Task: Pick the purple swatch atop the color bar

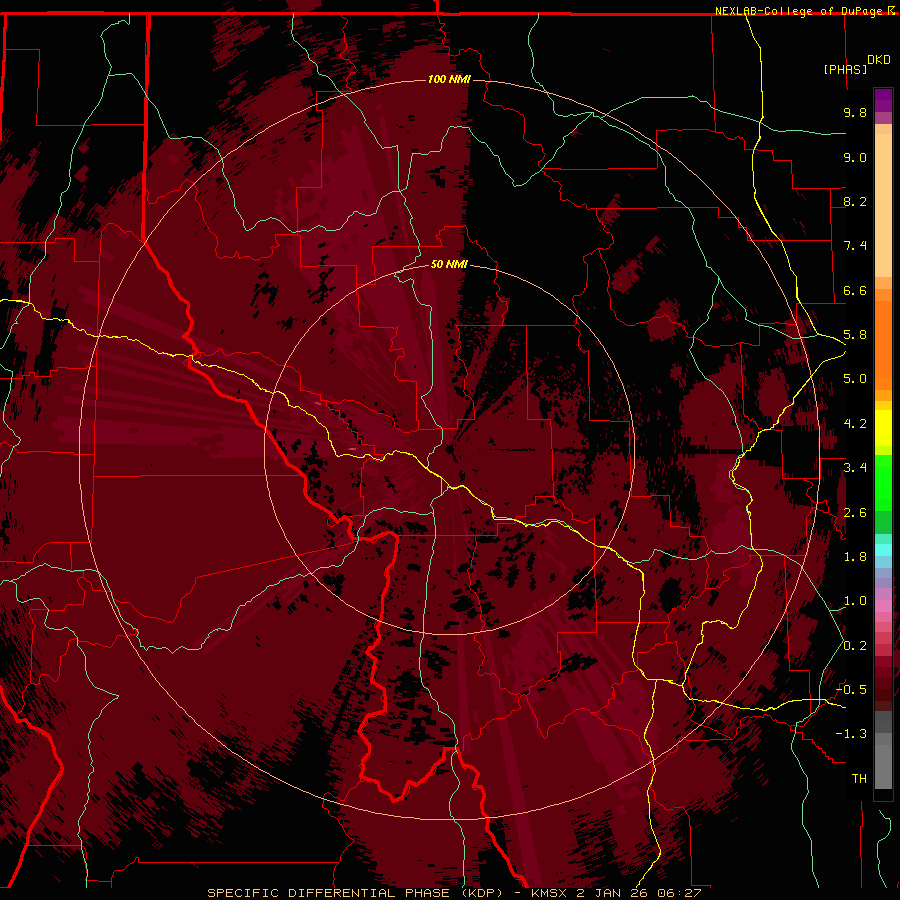Action: (883, 100)
